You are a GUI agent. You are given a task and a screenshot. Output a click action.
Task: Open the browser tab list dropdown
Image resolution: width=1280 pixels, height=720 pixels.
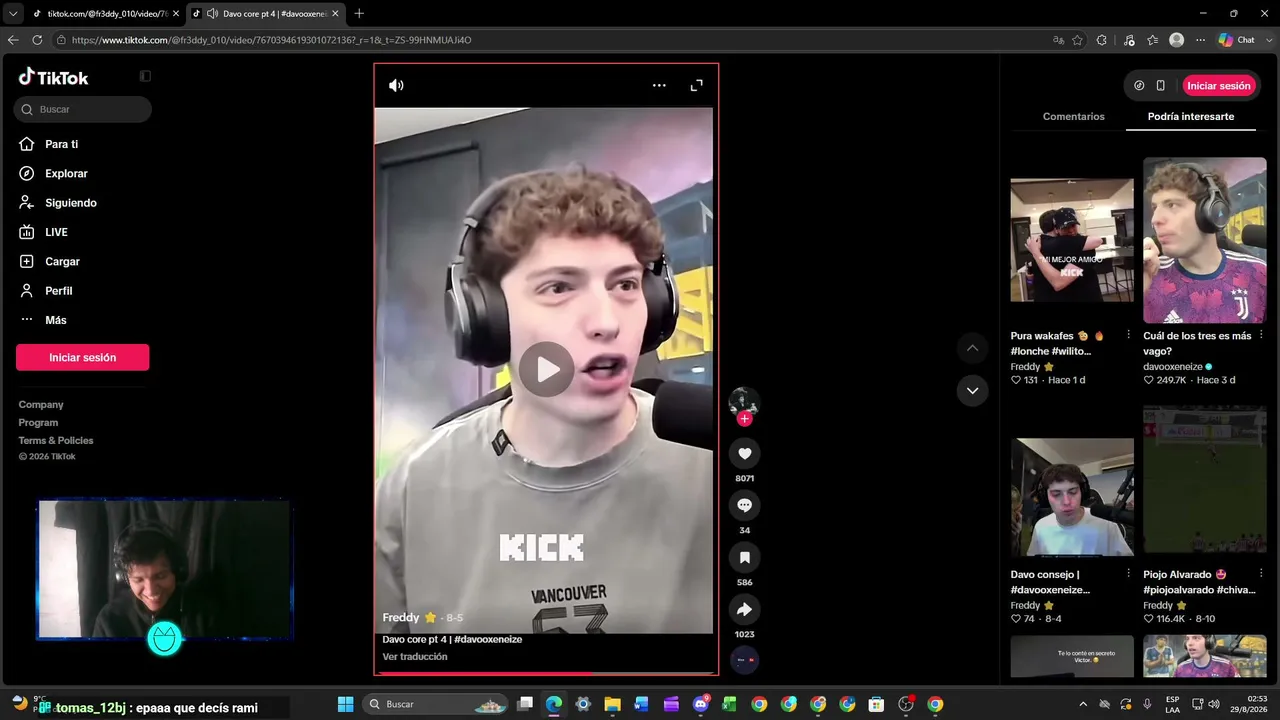coord(13,14)
